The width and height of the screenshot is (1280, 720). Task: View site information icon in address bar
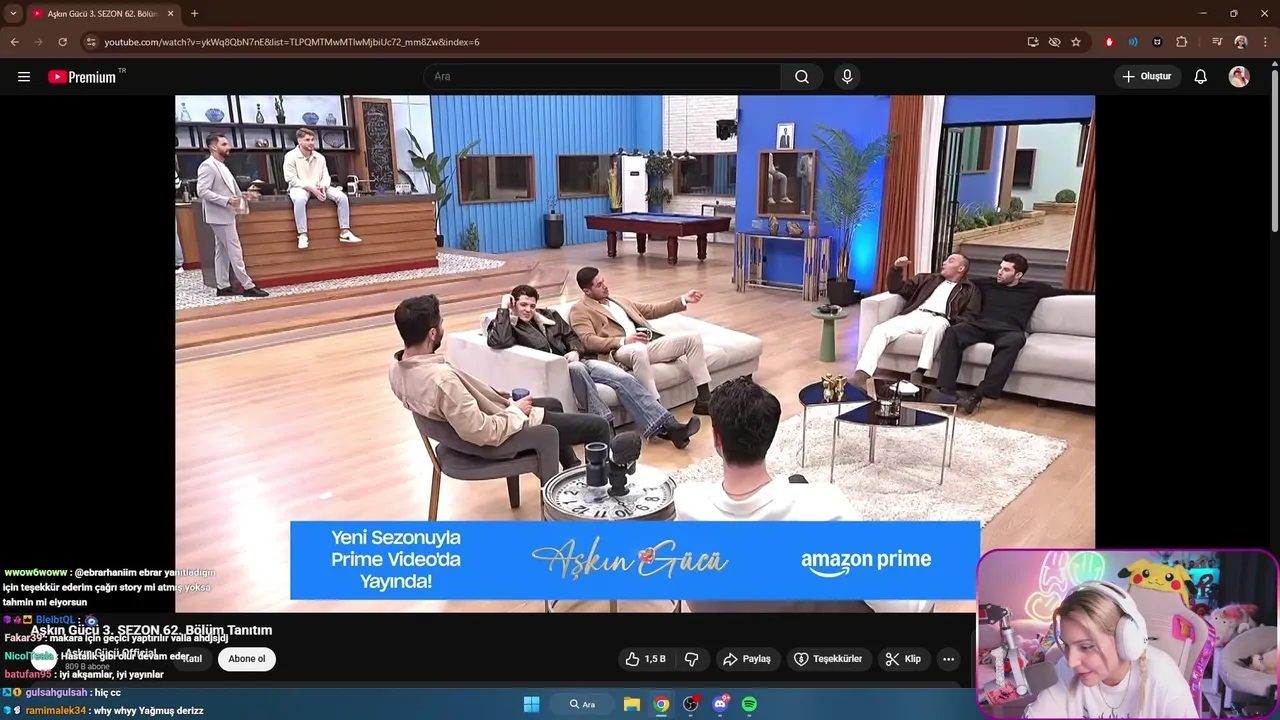coord(91,42)
